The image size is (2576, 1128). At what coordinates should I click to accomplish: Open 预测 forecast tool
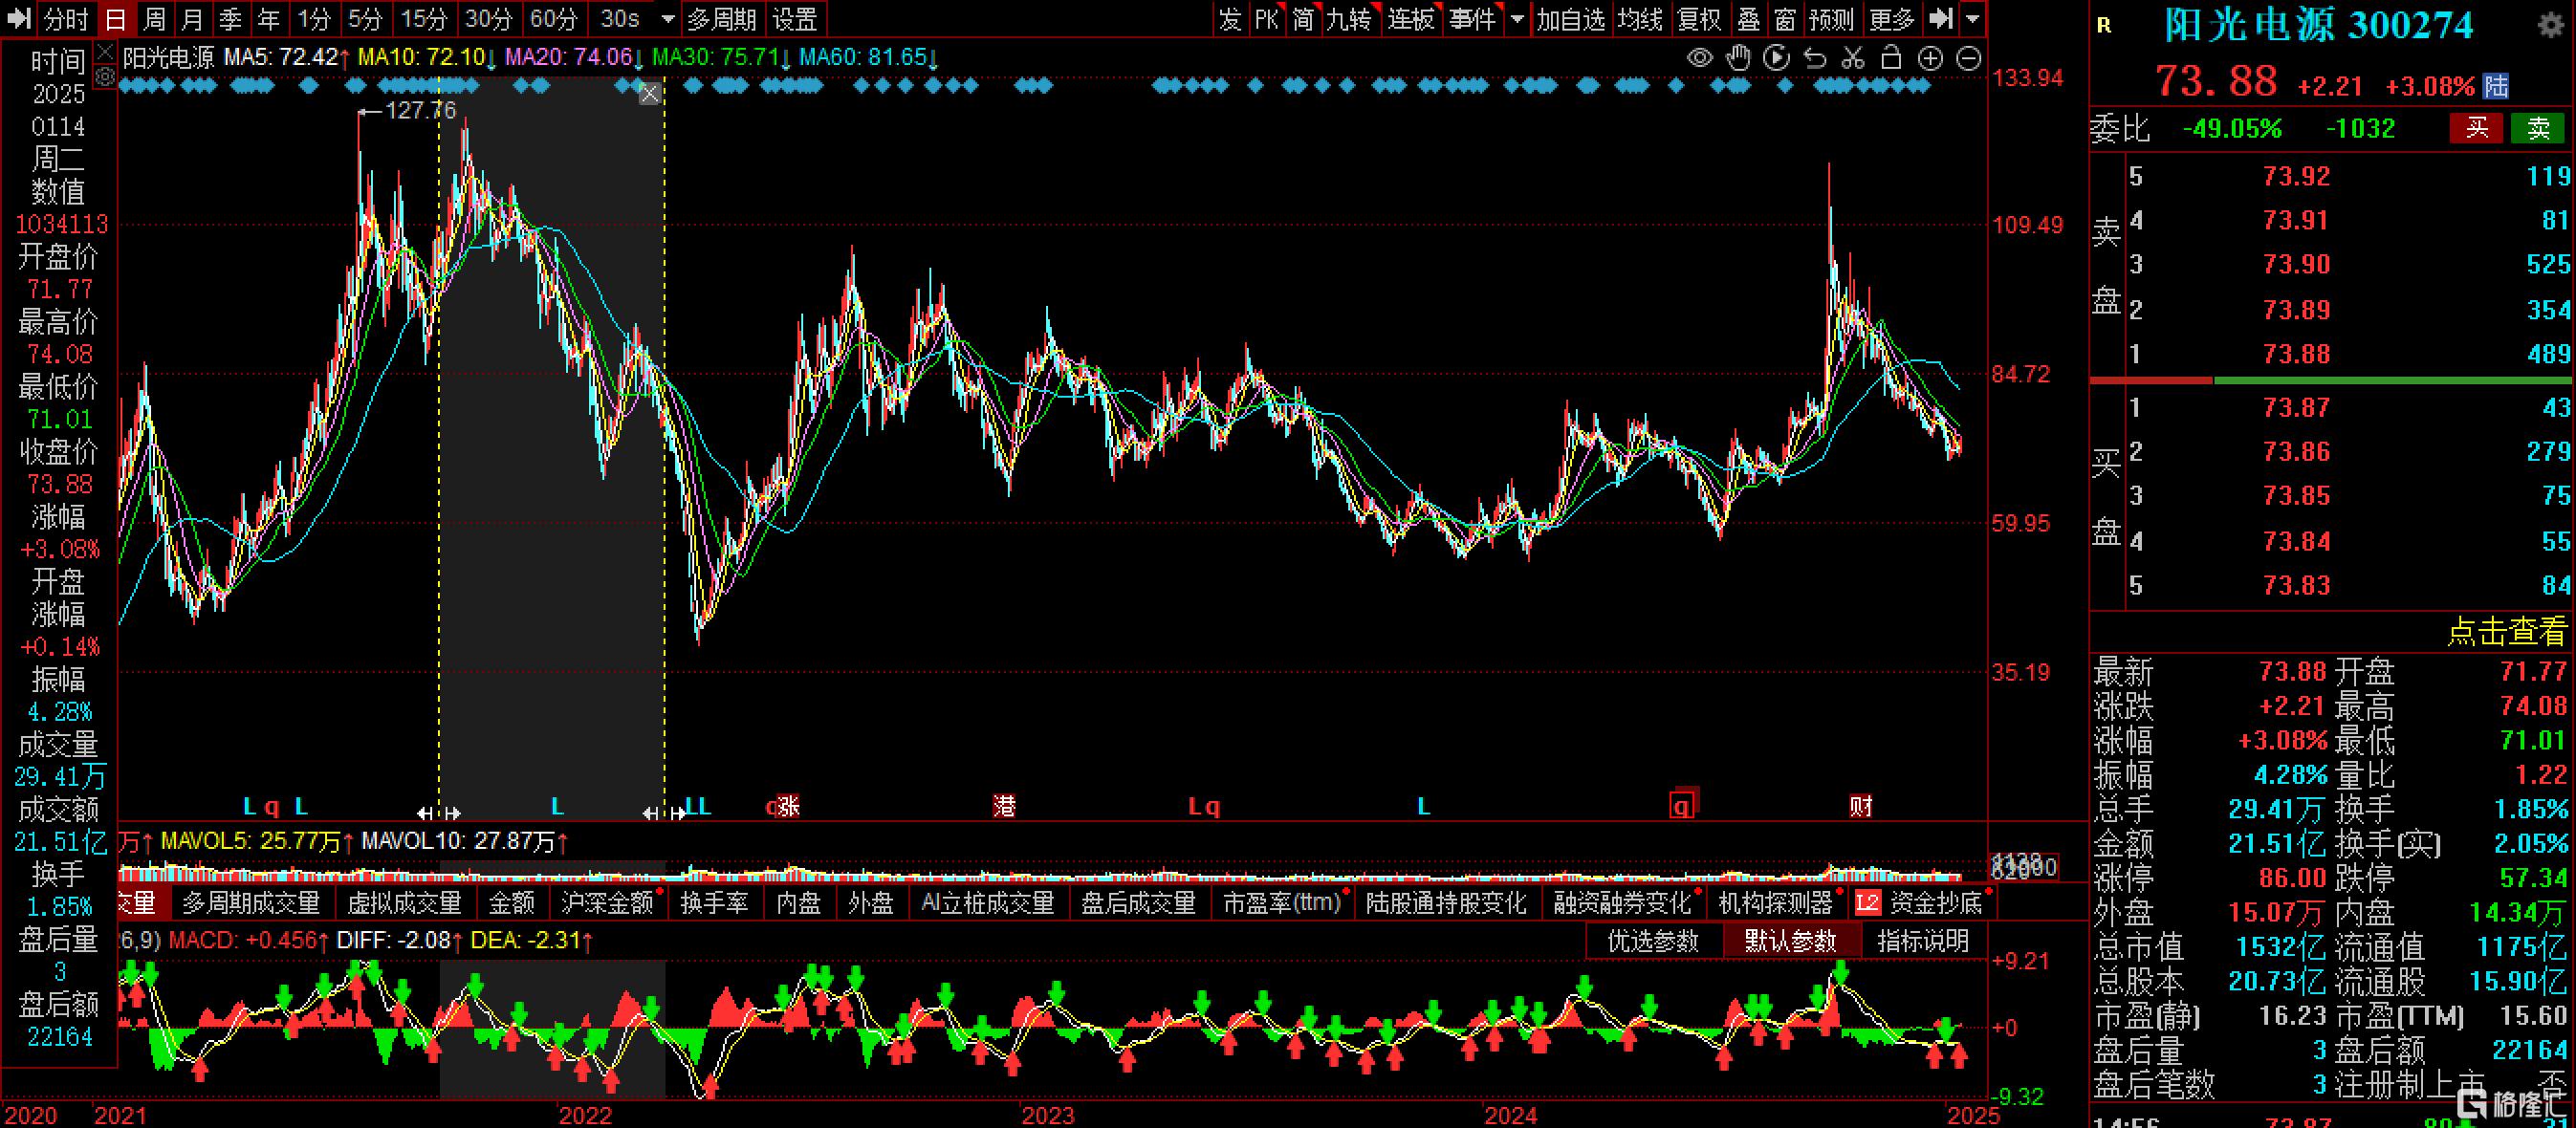(1832, 19)
